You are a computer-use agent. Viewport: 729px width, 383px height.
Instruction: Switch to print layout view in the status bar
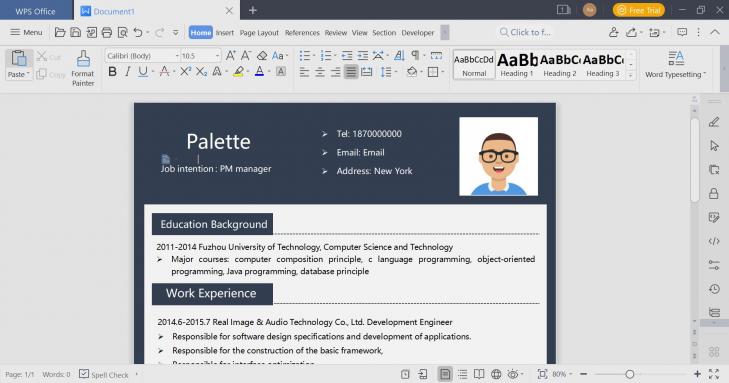coord(445,374)
